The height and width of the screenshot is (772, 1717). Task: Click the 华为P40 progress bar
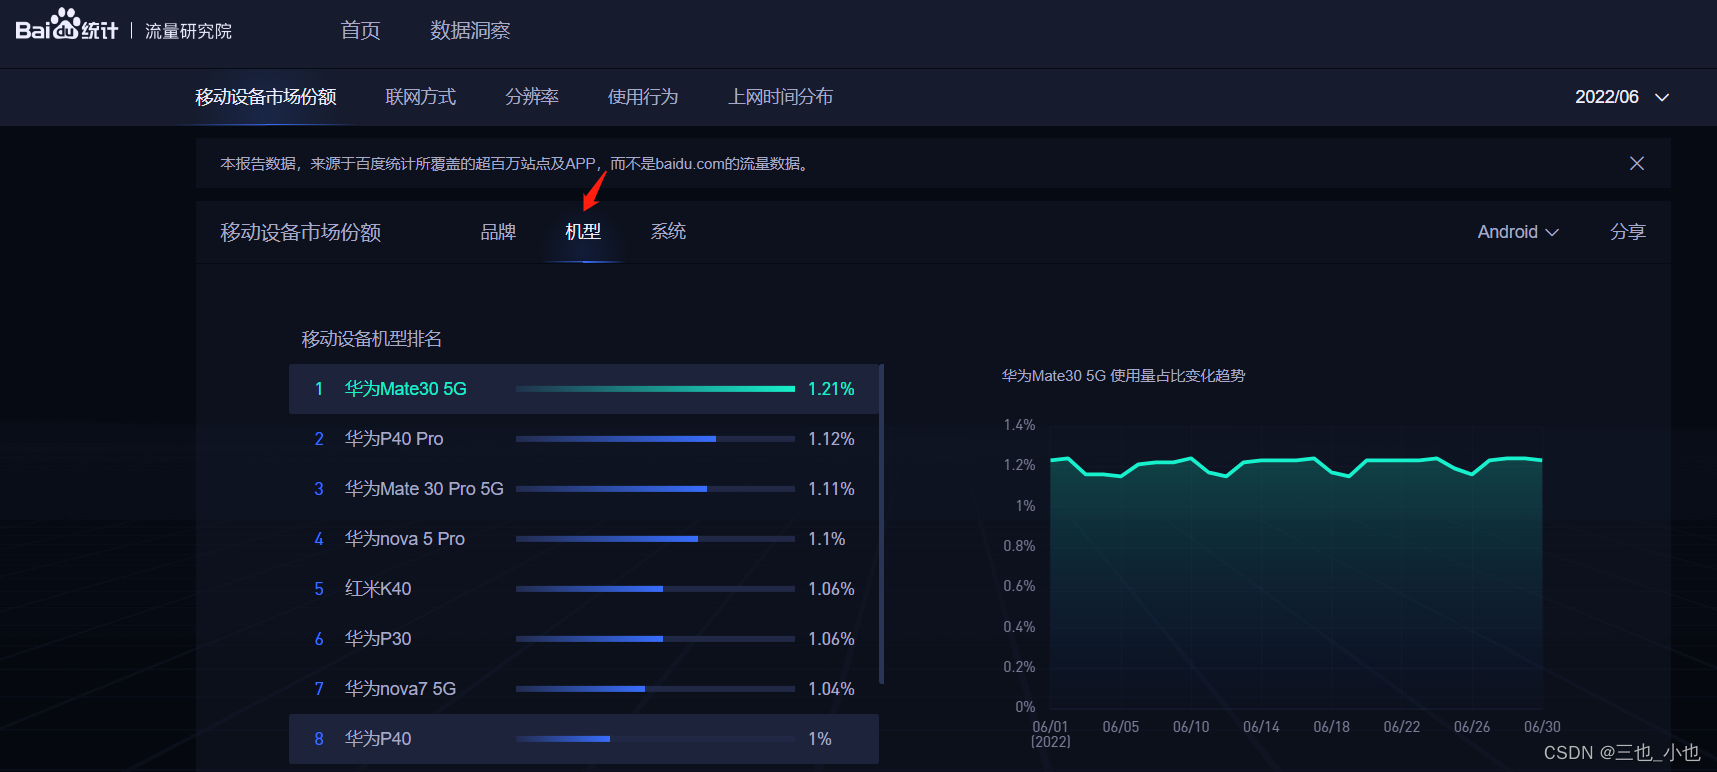coord(655,739)
